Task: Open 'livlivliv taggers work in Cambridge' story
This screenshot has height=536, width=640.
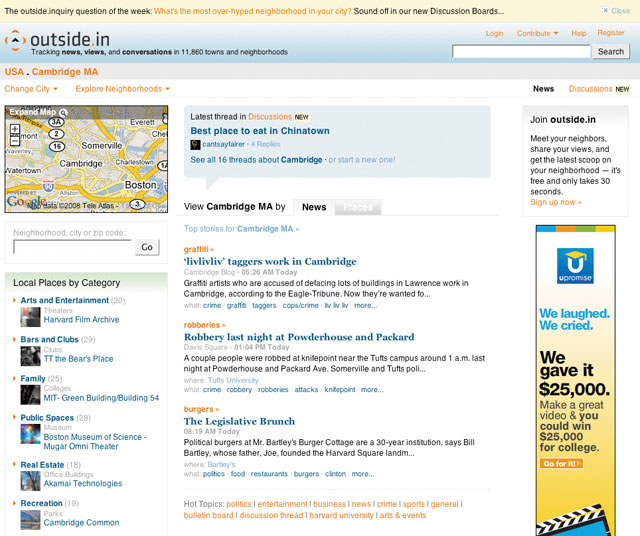Action: tap(270, 261)
